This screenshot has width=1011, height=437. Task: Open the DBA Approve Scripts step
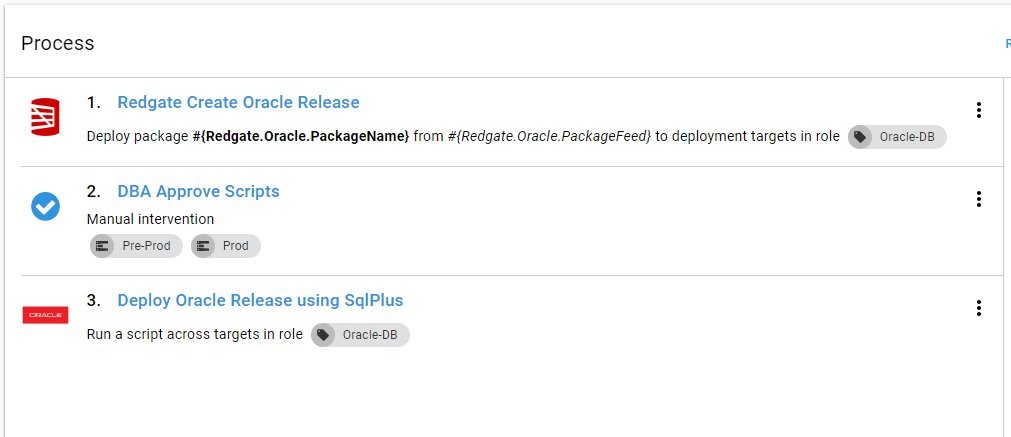click(x=198, y=191)
